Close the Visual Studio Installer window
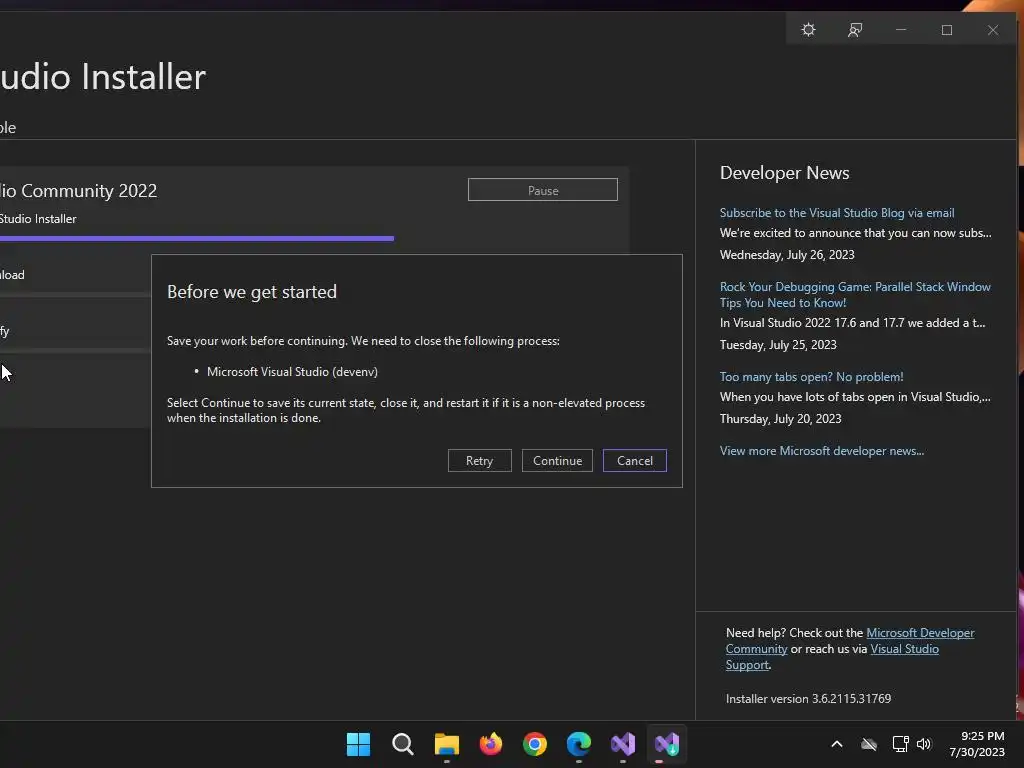This screenshot has width=1024, height=768. (x=993, y=30)
